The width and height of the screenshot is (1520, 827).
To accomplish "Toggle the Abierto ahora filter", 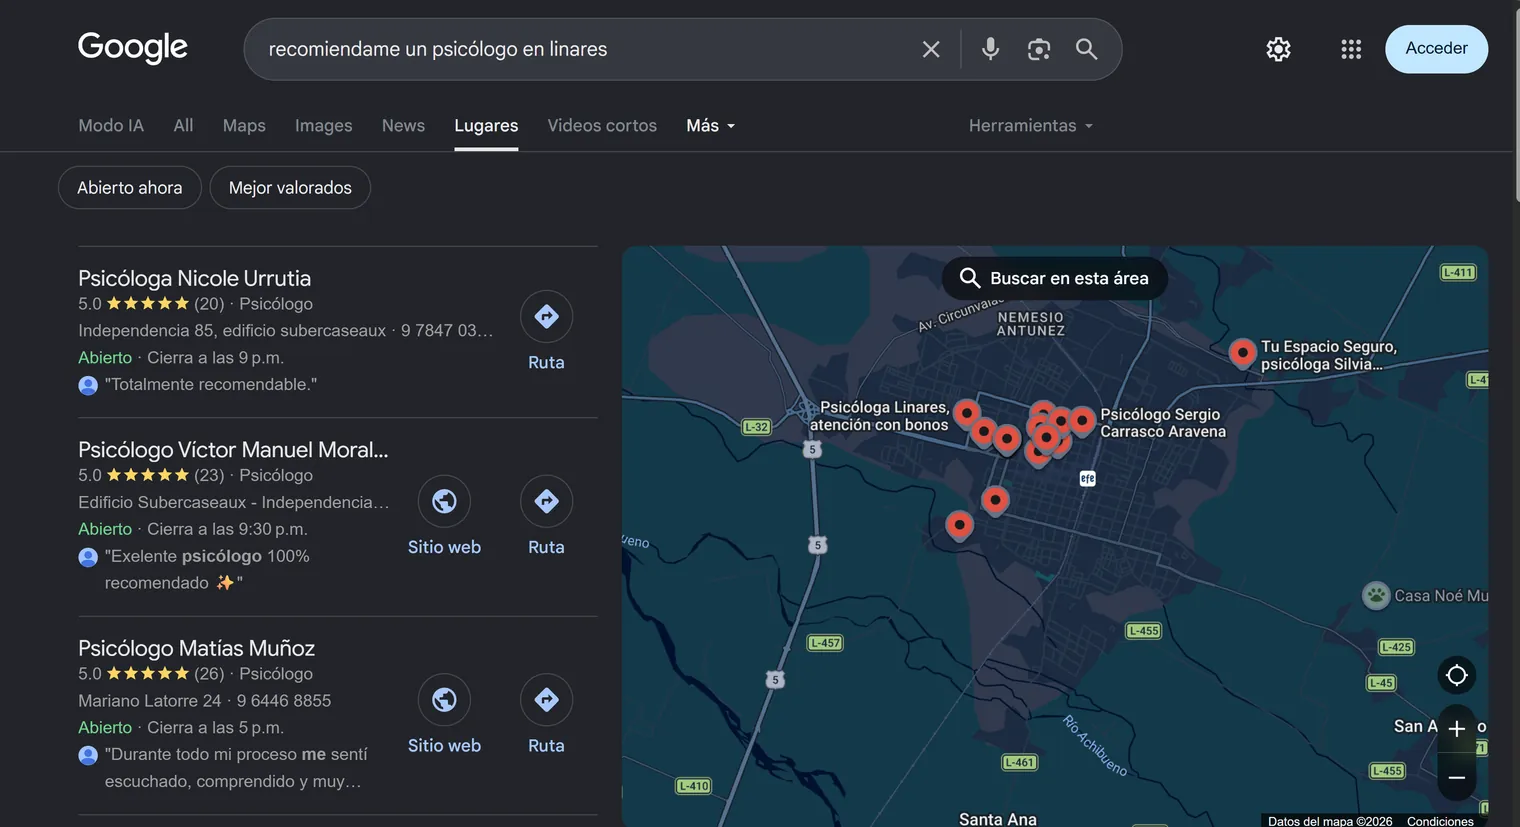I will (130, 188).
